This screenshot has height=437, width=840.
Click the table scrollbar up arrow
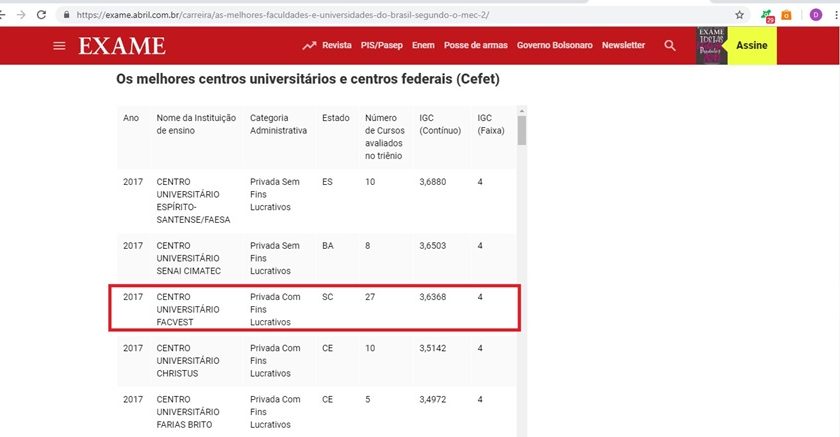pos(522,111)
